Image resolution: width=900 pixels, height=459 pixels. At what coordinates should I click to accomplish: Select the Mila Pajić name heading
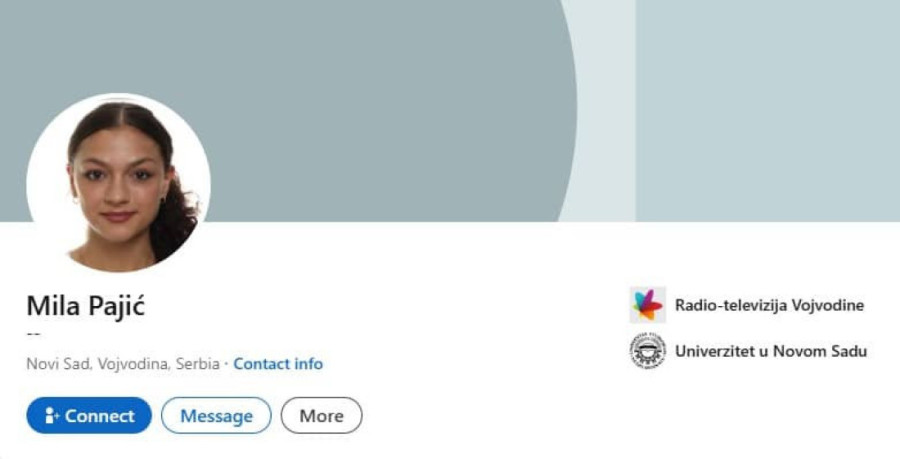point(86,306)
